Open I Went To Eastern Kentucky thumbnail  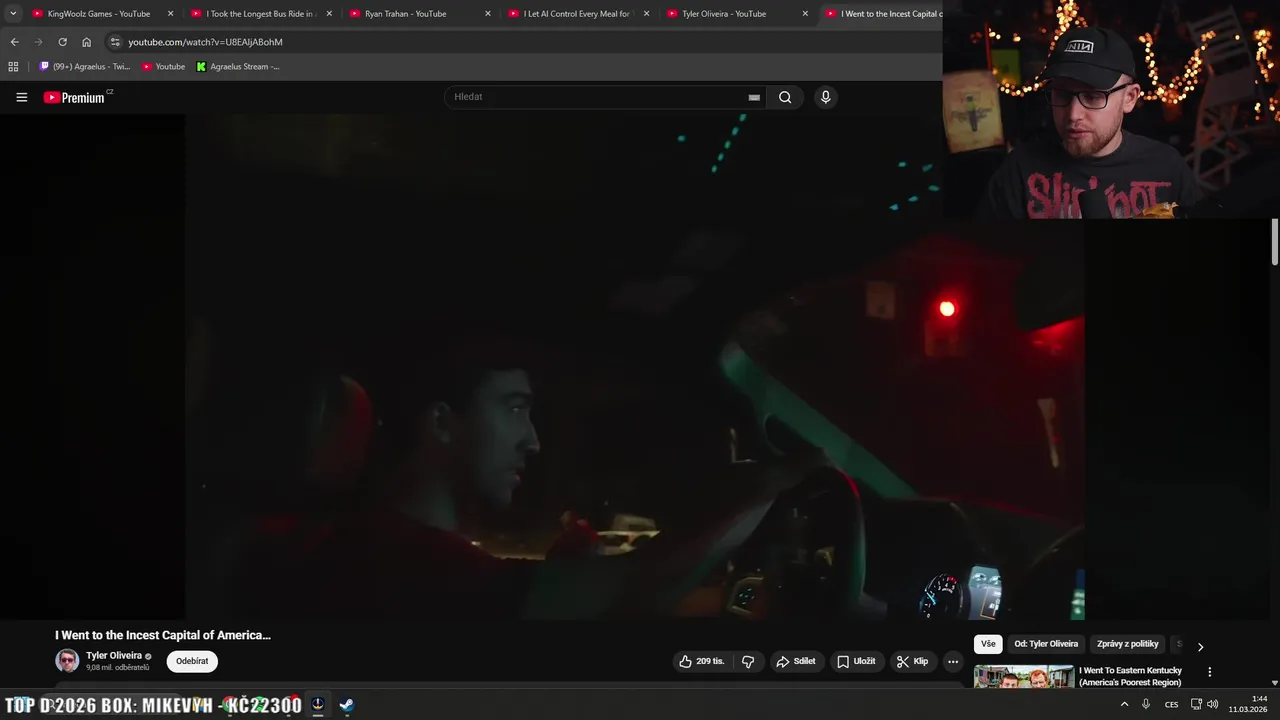click(x=1024, y=677)
